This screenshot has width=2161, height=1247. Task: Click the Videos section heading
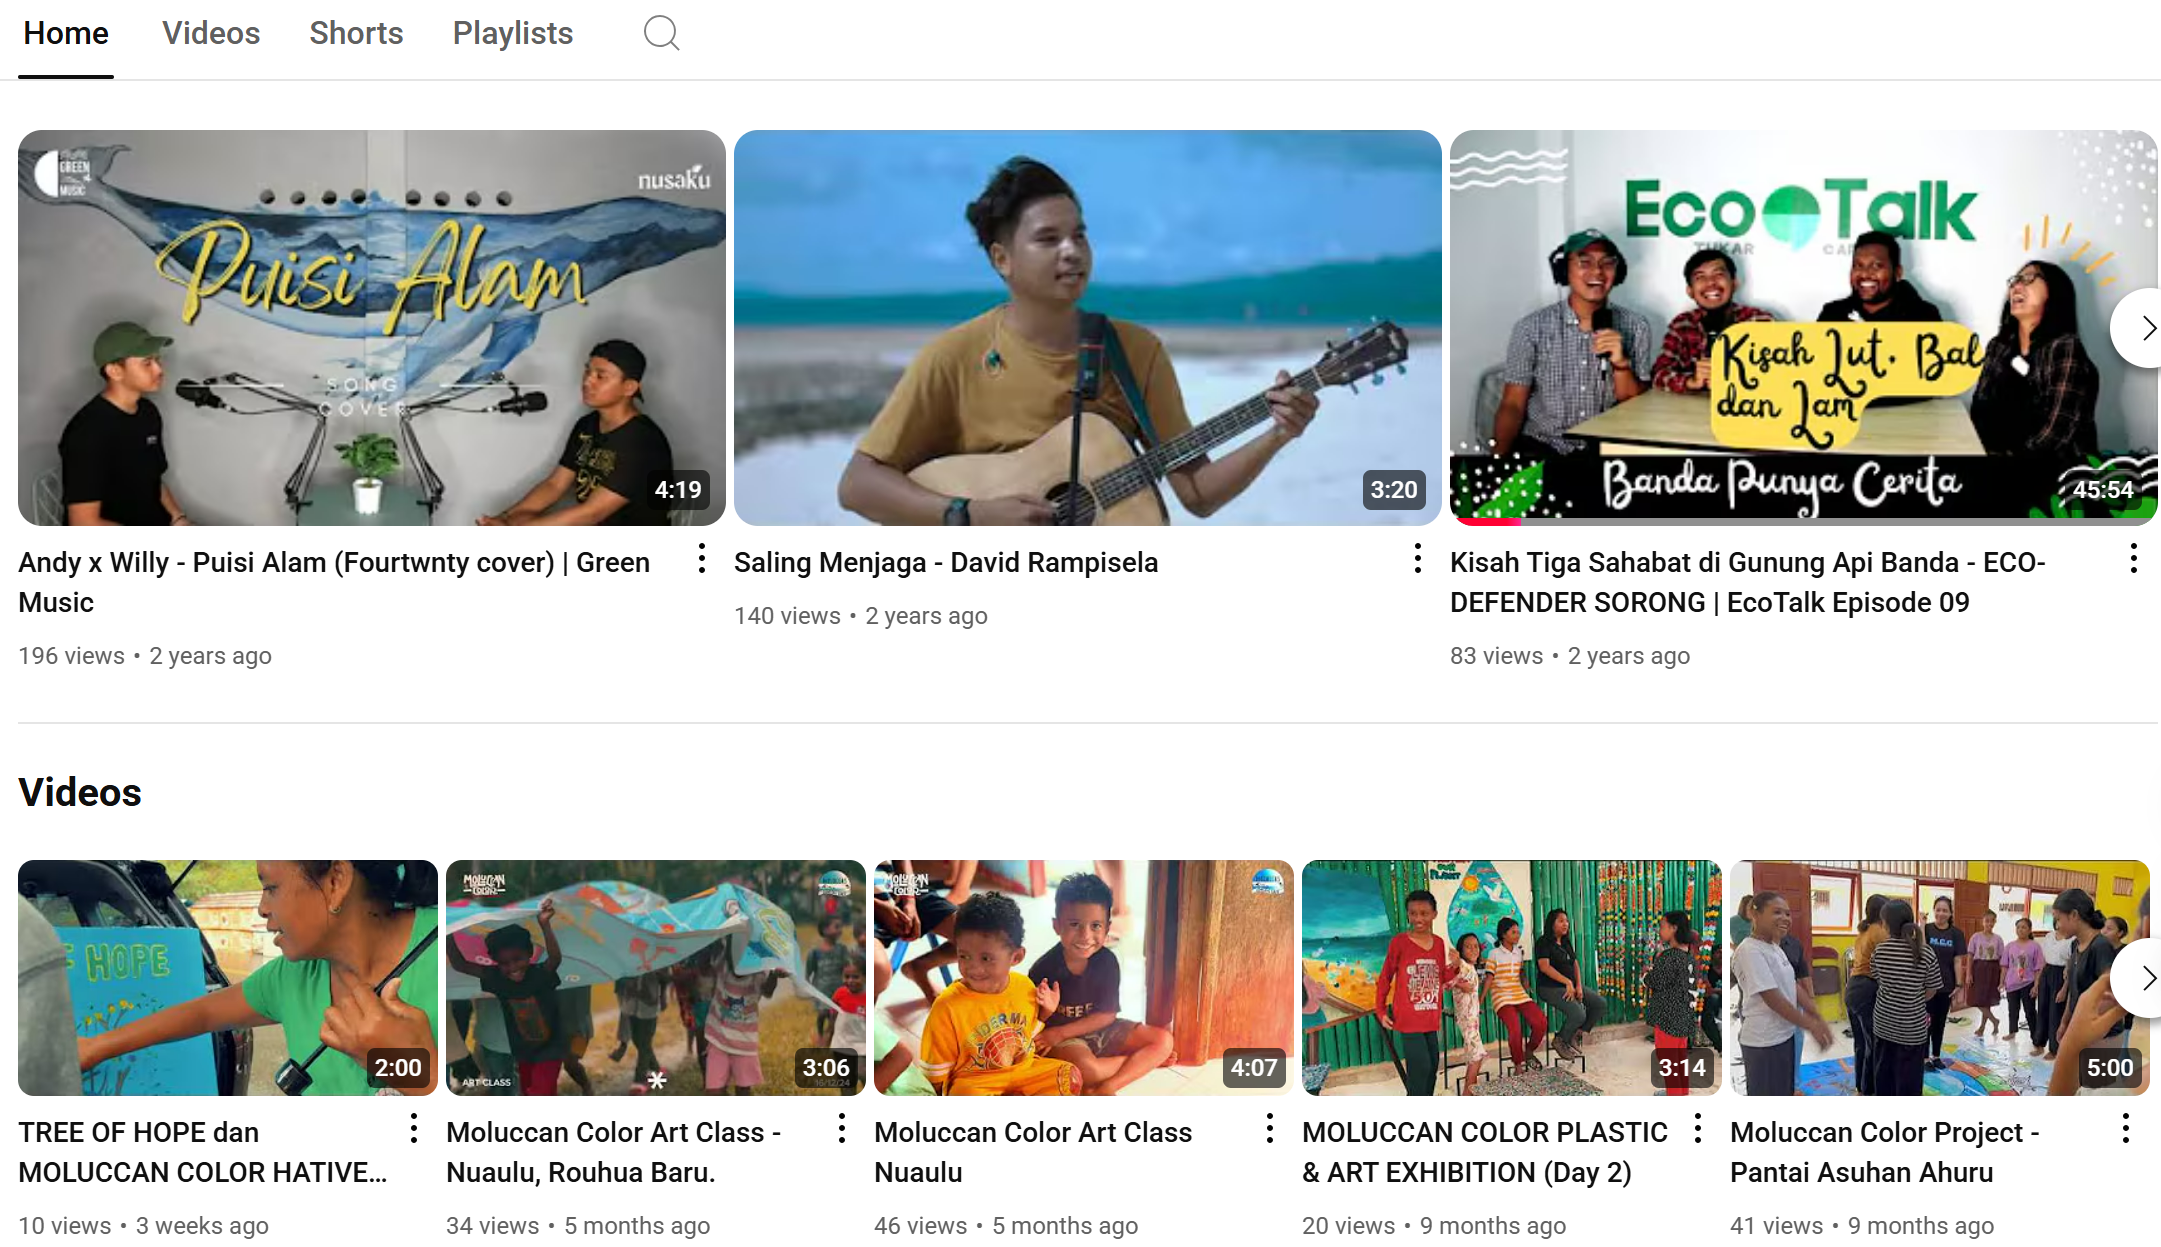[80, 792]
